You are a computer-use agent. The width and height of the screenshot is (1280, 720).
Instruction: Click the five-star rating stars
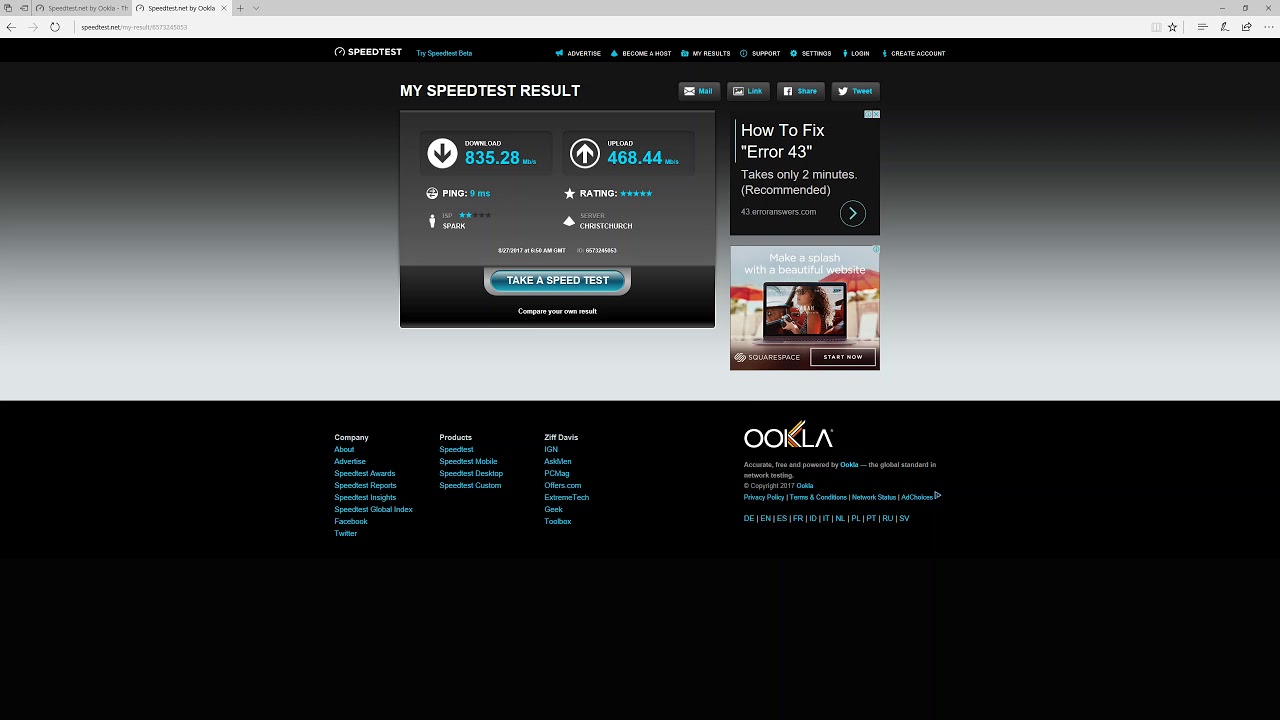(636, 193)
